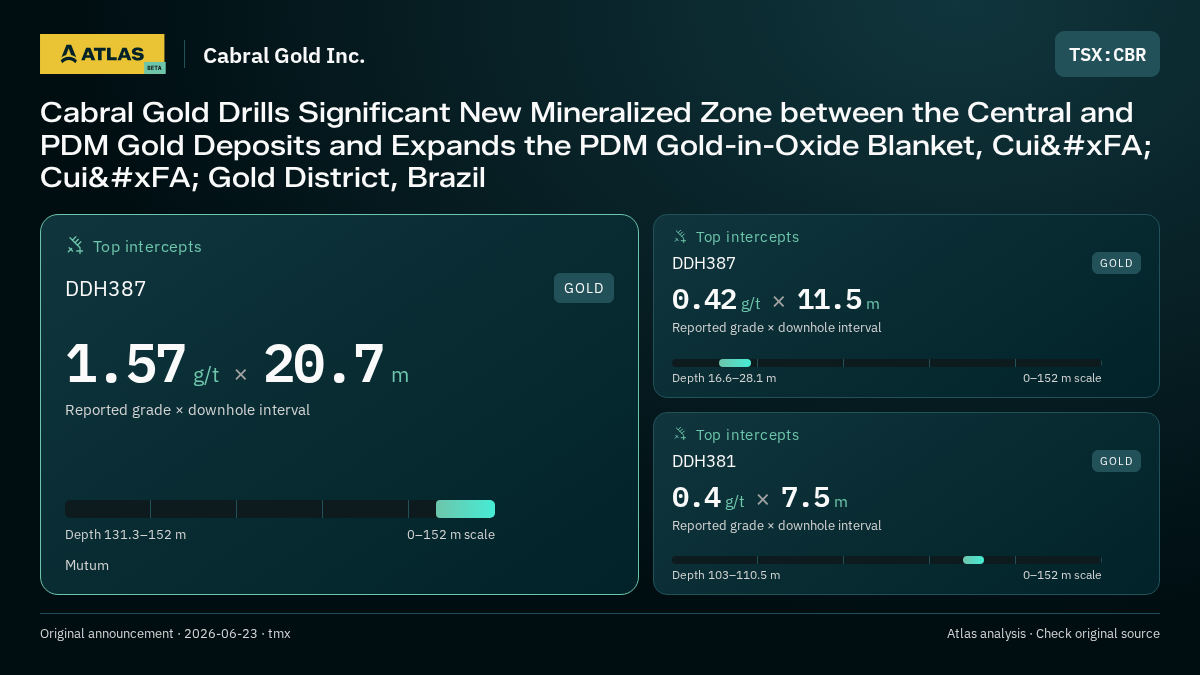Viewport: 1200px width, 675px height.
Task: Click the DDH381 hole name
Action: [704, 461]
